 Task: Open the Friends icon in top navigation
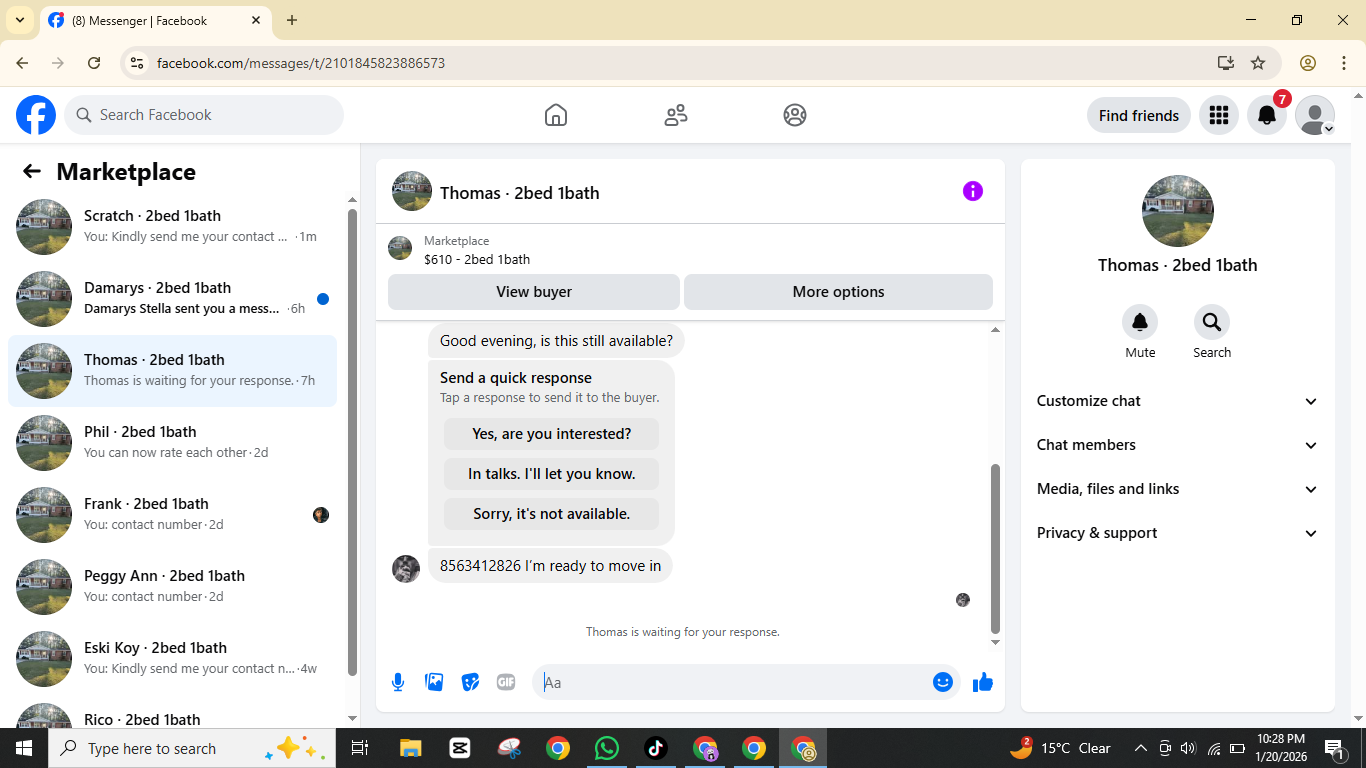pyautogui.click(x=676, y=115)
